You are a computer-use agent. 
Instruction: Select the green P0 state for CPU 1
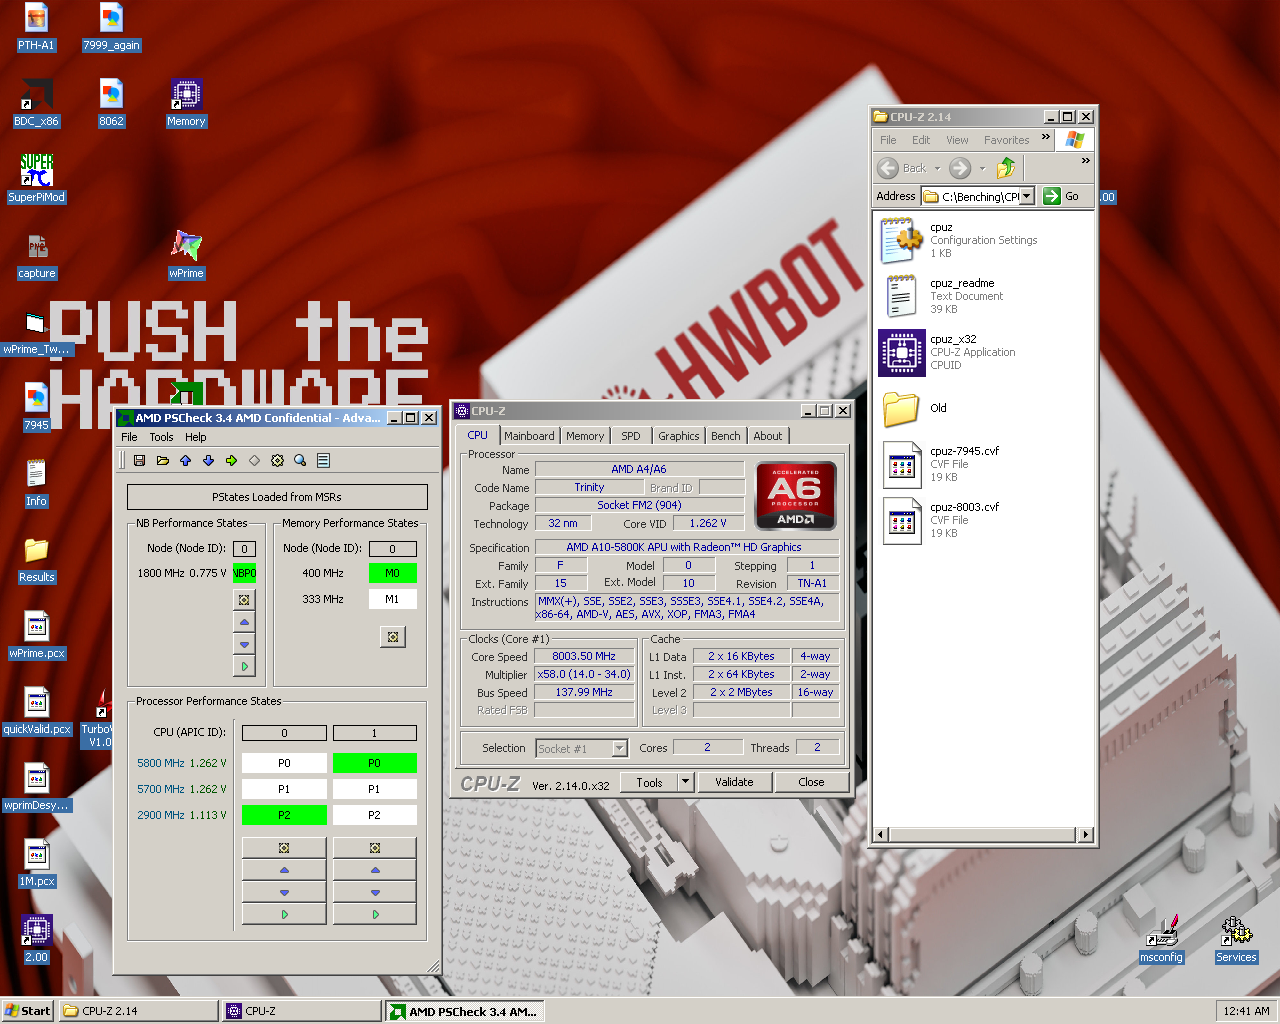click(375, 763)
